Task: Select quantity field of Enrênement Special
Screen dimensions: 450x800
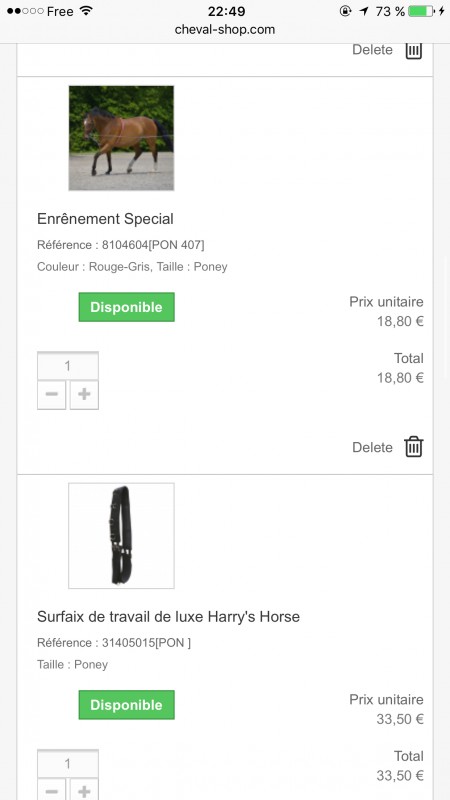Action: [68, 365]
